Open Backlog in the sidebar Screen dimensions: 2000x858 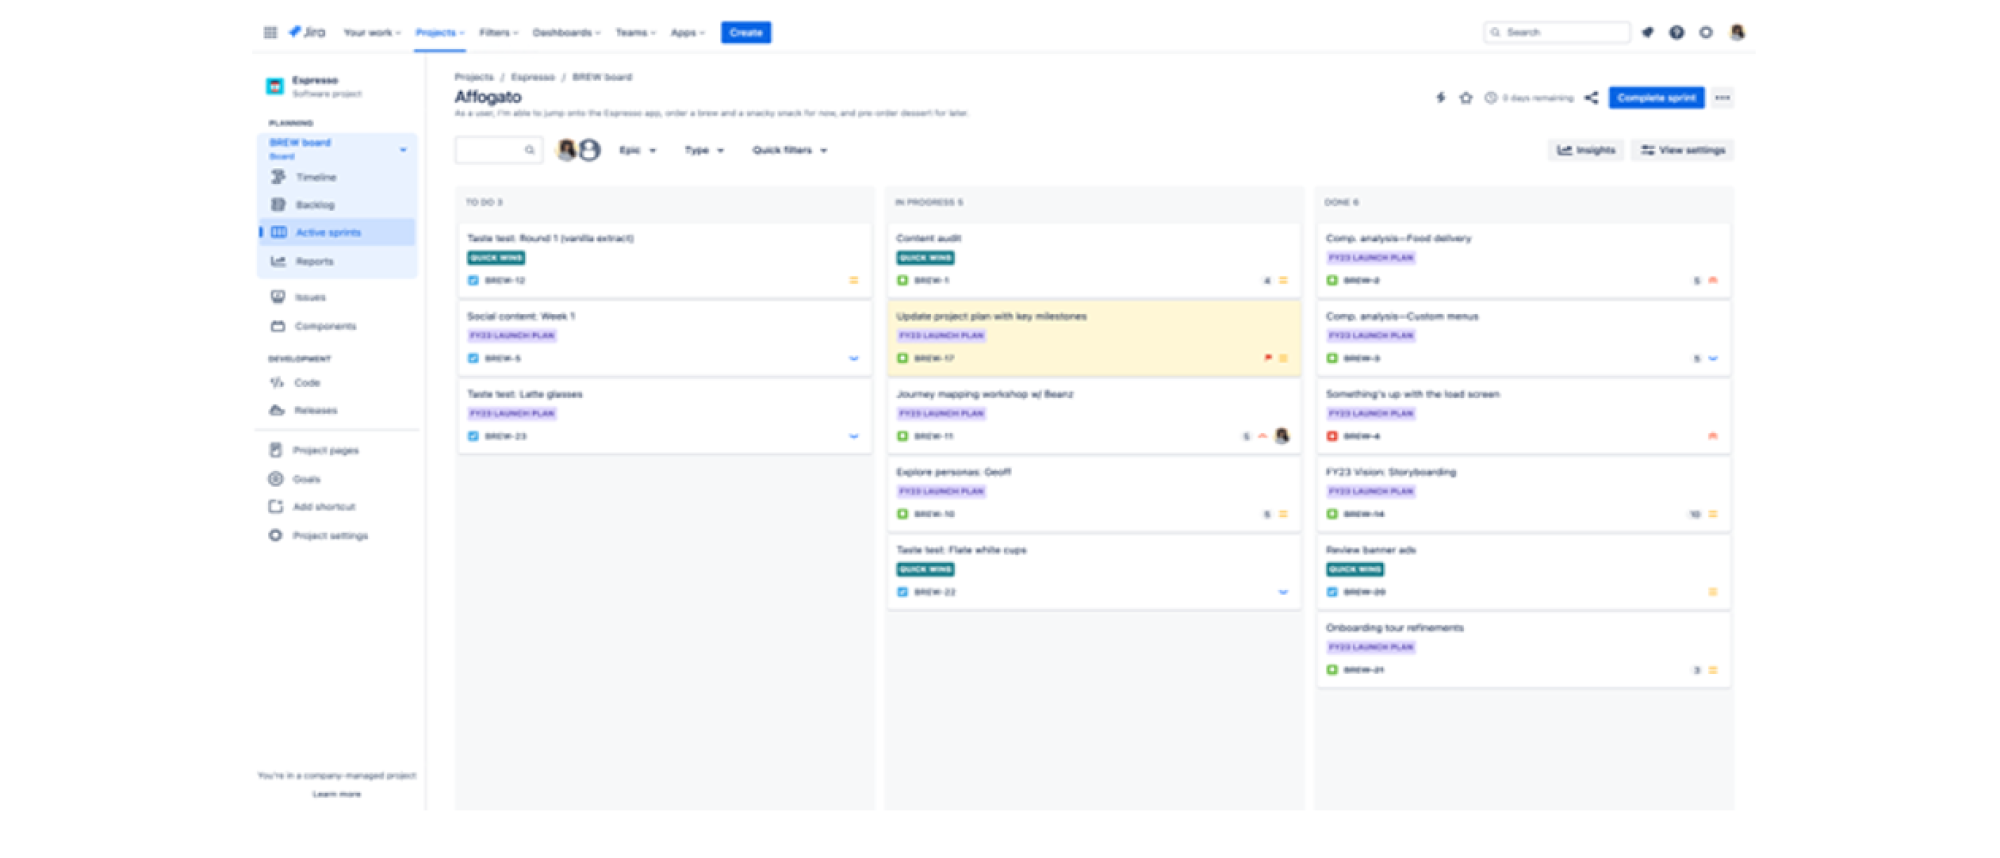[x=337, y=205]
